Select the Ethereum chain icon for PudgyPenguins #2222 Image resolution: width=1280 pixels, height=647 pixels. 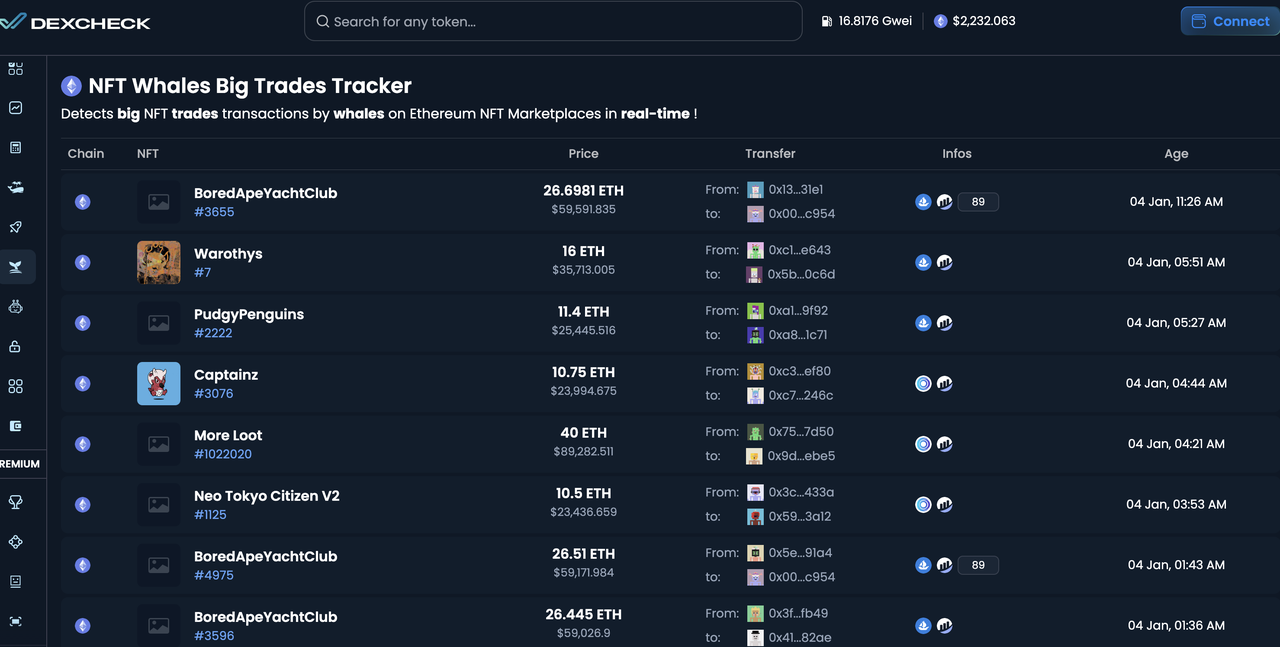tap(82, 322)
